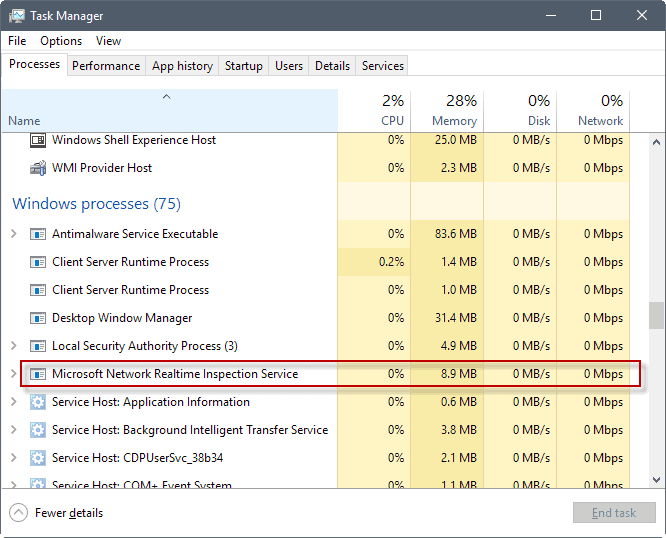
Task: Open the Options menu
Action: point(61,41)
